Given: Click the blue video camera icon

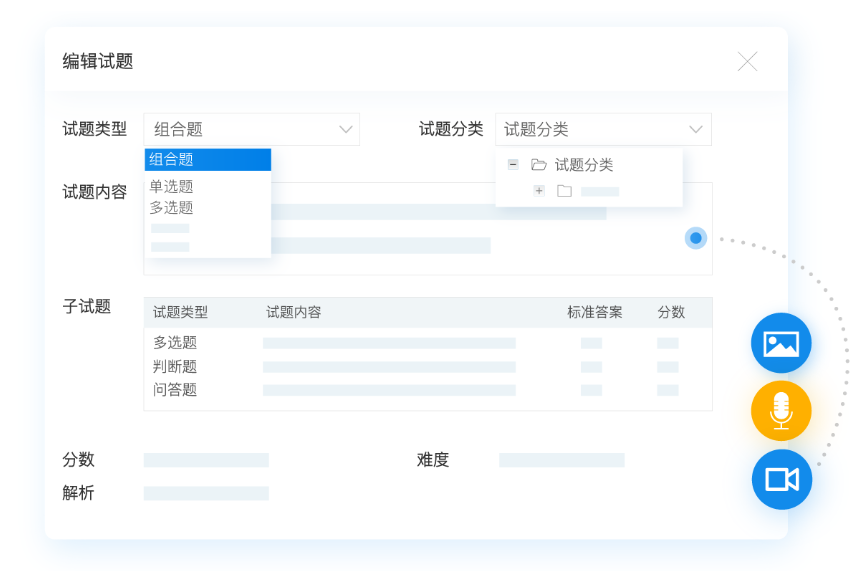Looking at the screenshot, I should [781, 479].
